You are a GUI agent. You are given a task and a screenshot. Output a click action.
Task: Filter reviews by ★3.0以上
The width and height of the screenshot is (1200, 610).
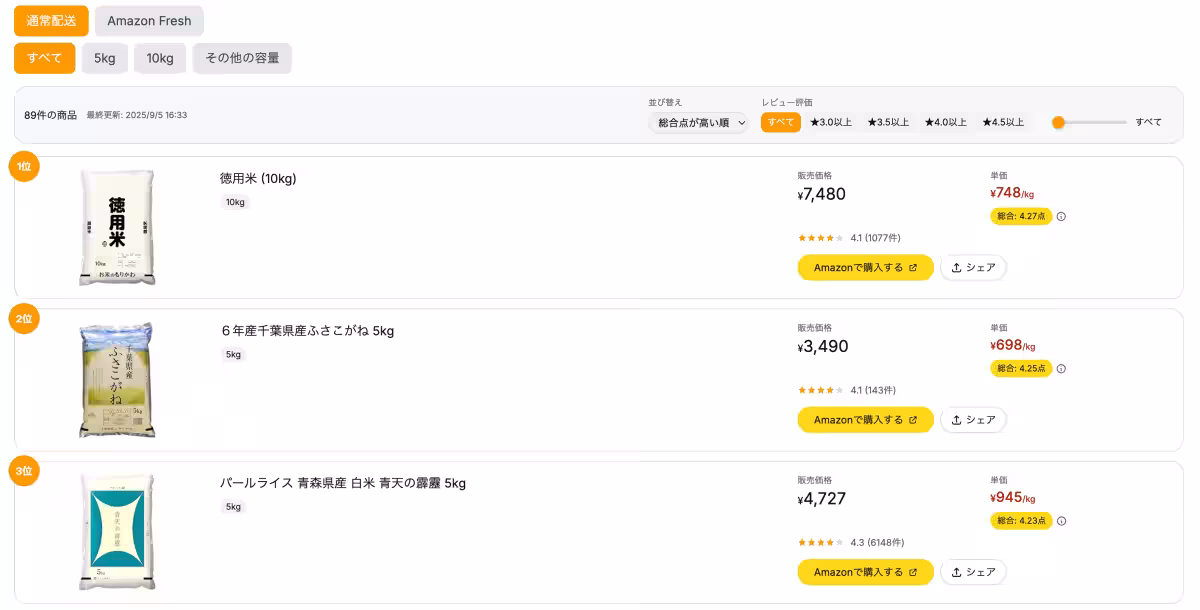click(x=831, y=122)
